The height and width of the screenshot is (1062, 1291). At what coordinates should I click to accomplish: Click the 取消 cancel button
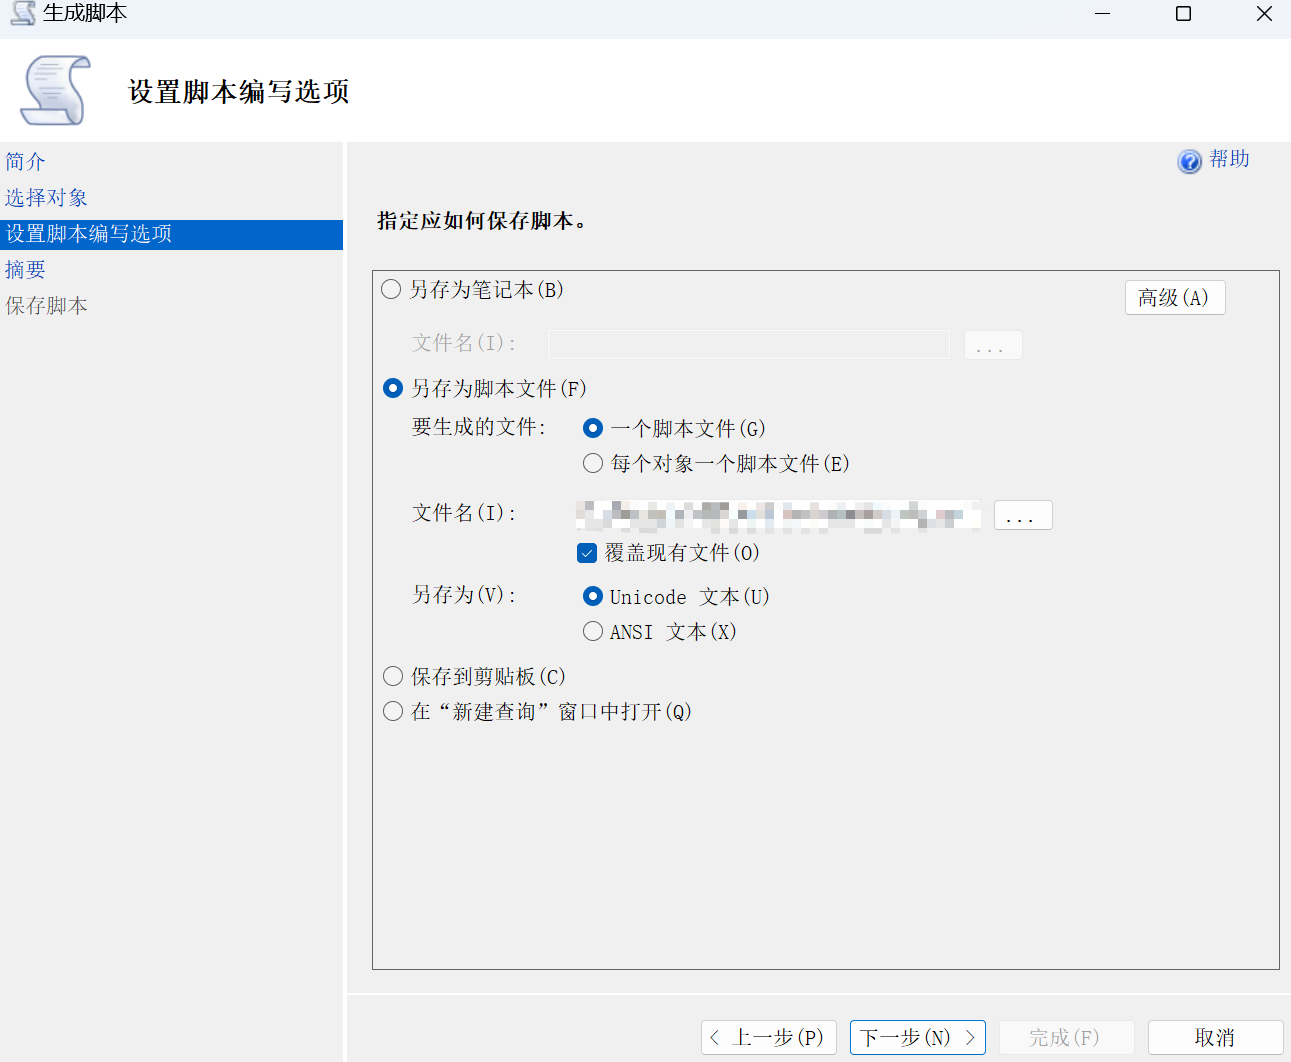point(1214,1037)
